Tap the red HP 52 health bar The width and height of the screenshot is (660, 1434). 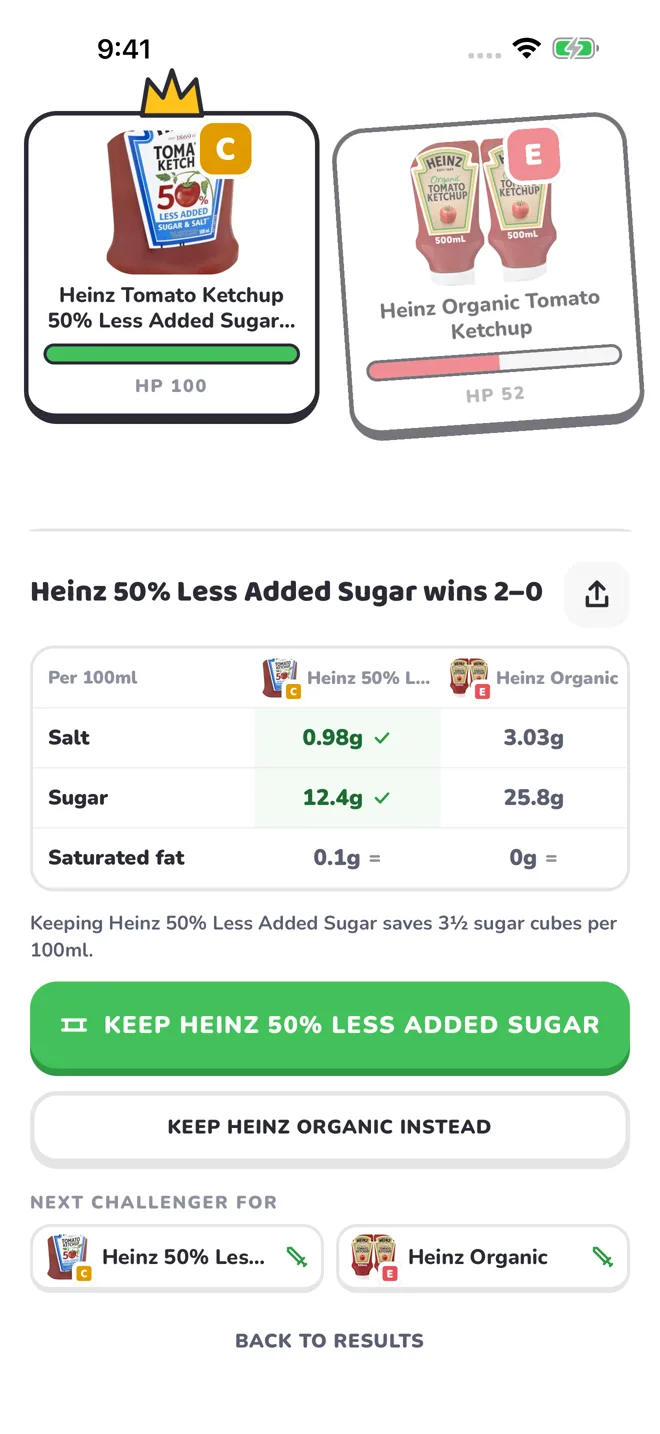coord(494,362)
